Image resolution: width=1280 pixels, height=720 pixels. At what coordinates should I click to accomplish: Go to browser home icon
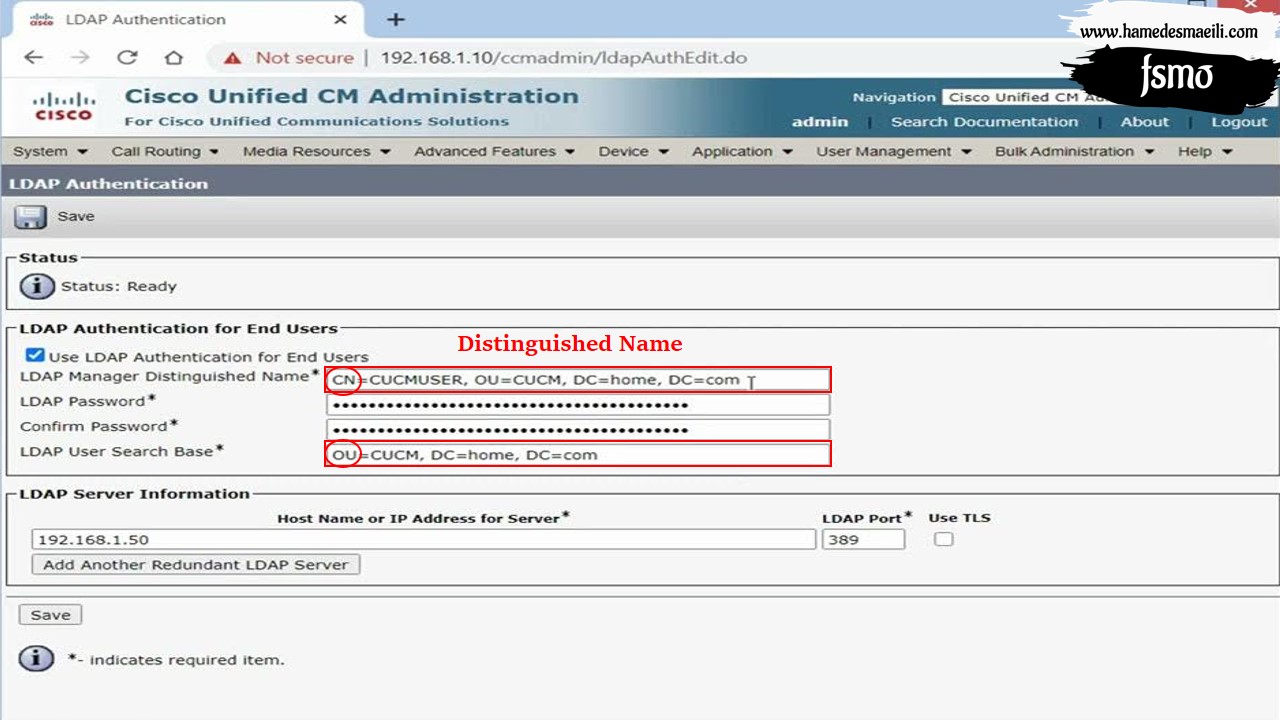[x=174, y=57]
